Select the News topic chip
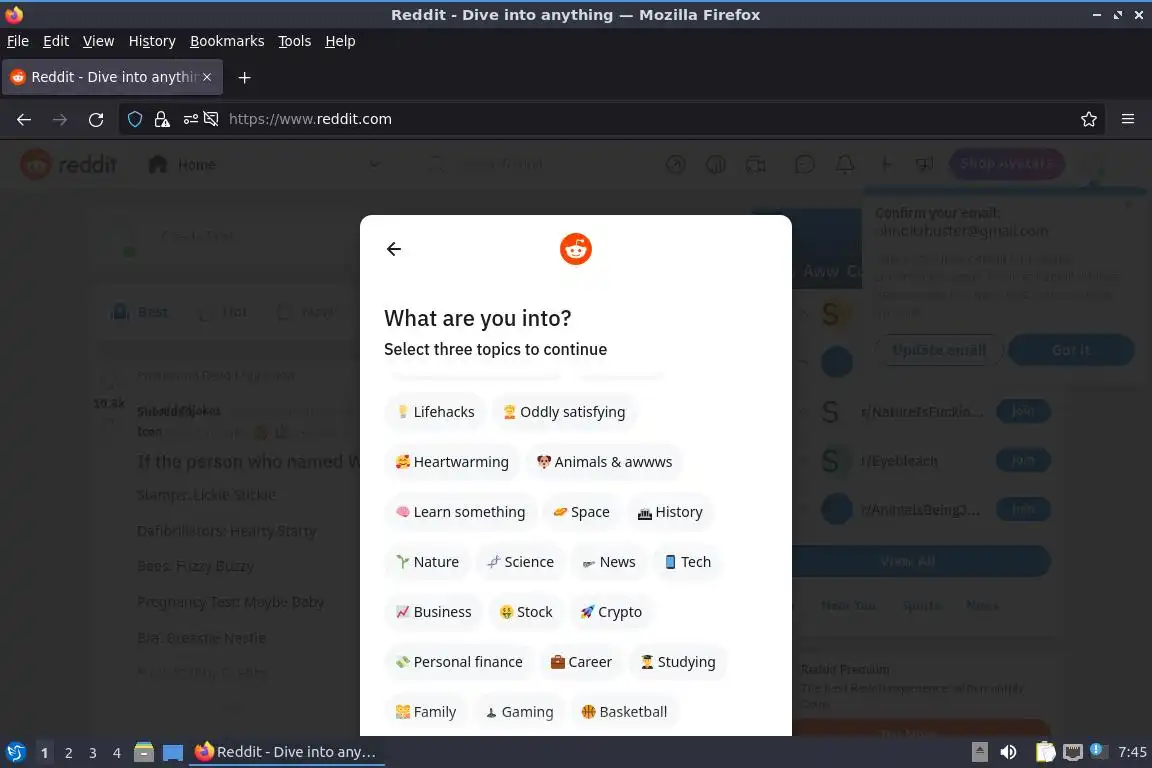 tap(609, 562)
